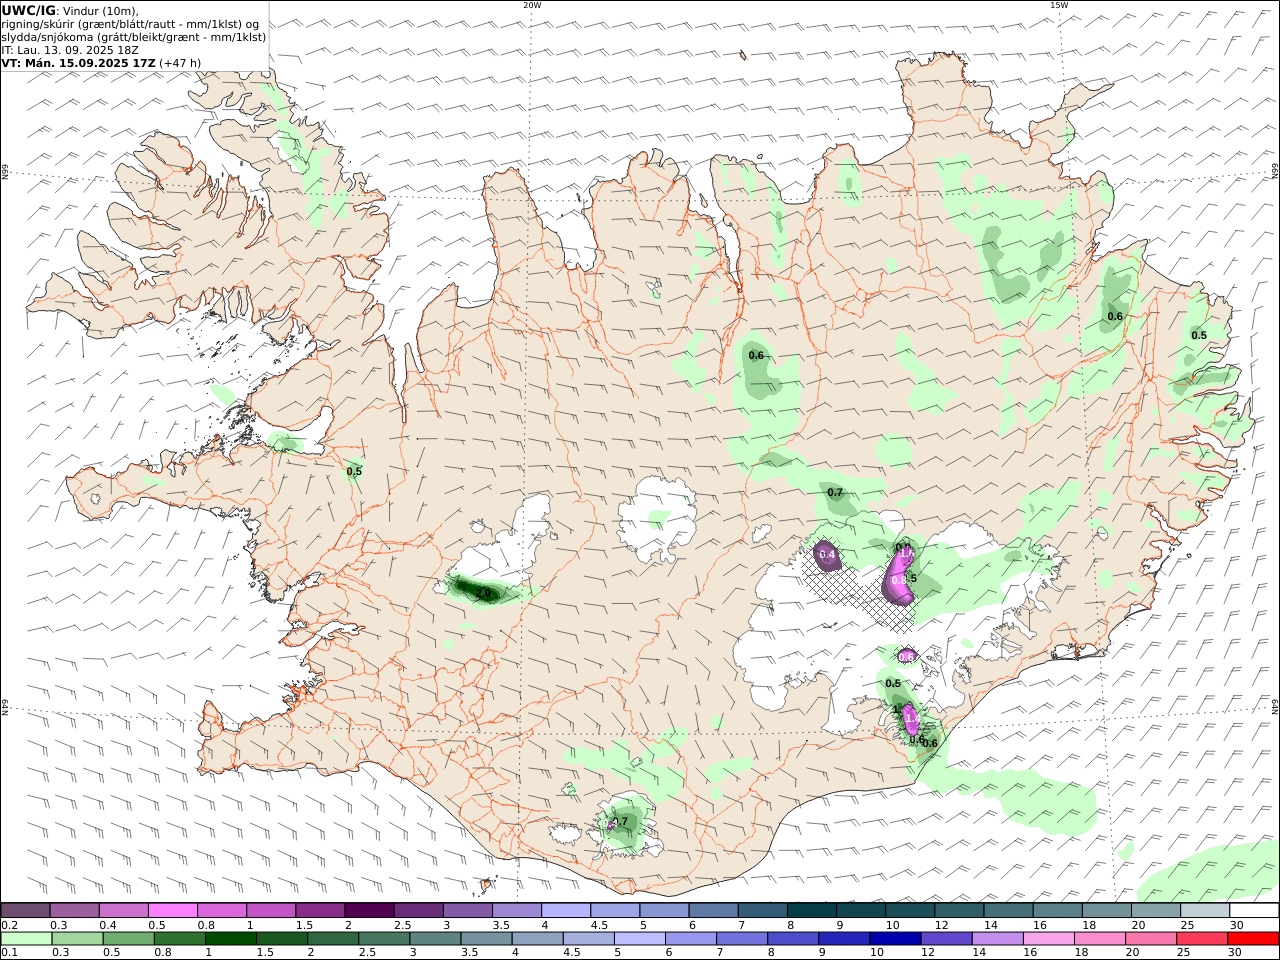
Task: Pick the bright red swatch labeled 30
Action: [1251, 939]
